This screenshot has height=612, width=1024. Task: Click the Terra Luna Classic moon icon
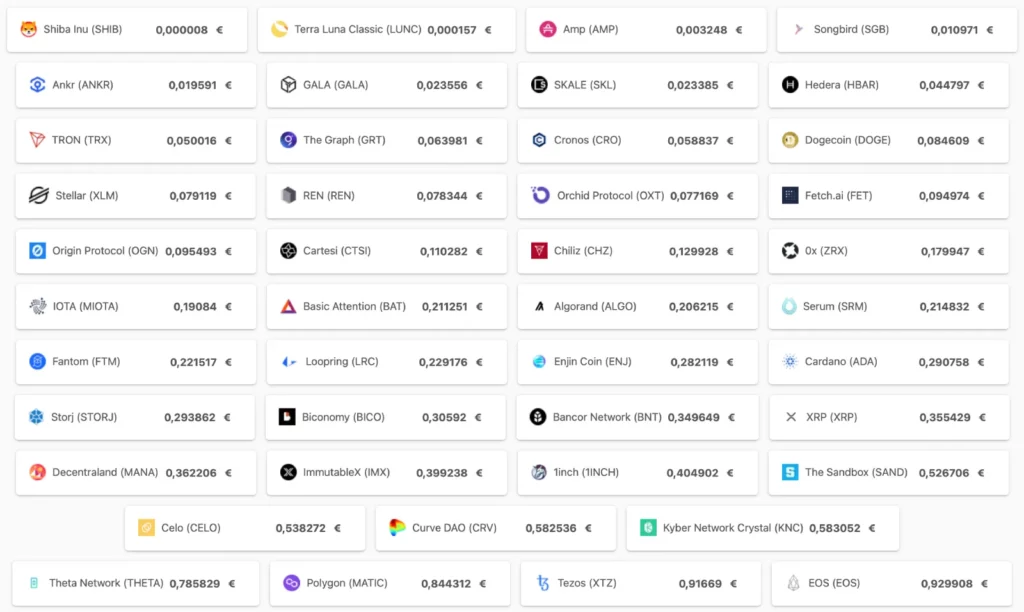click(x=280, y=29)
